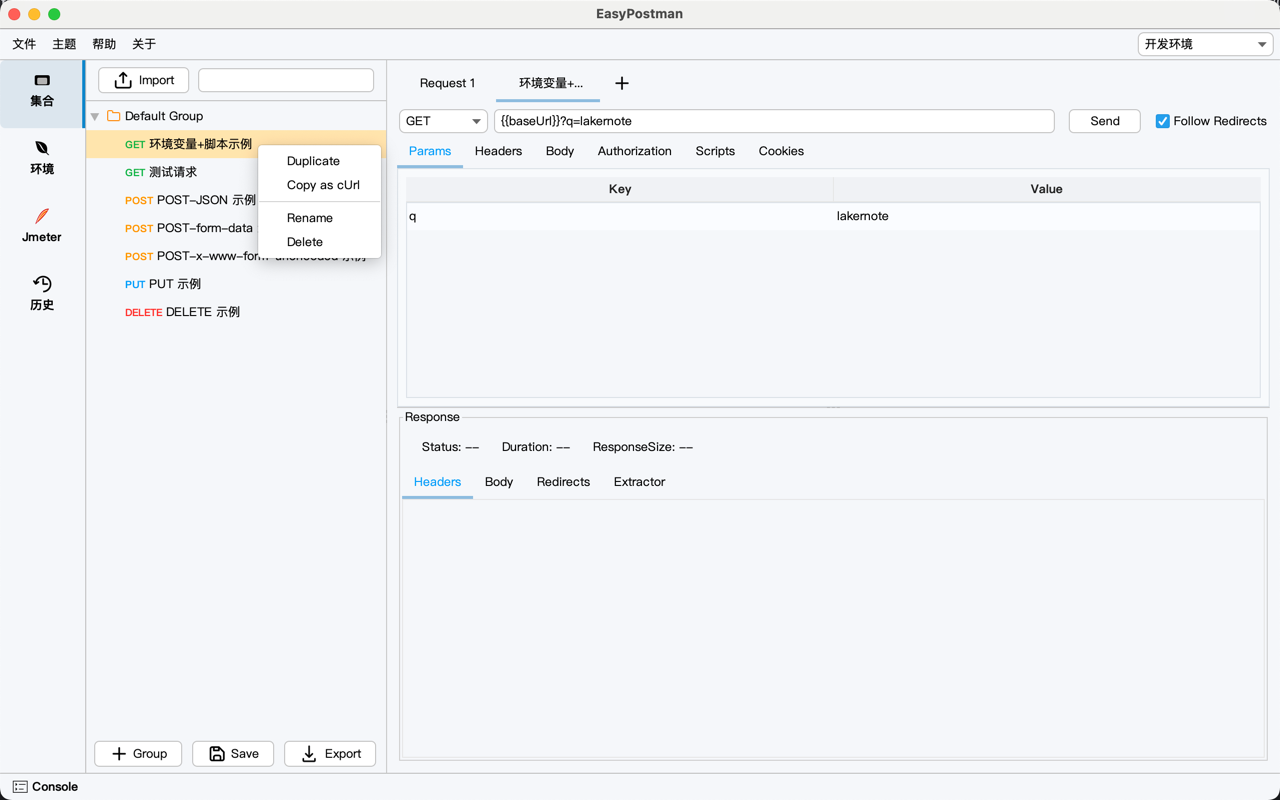Image resolution: width=1280 pixels, height=800 pixels.
Task: Click the Save button
Action: tap(233, 754)
